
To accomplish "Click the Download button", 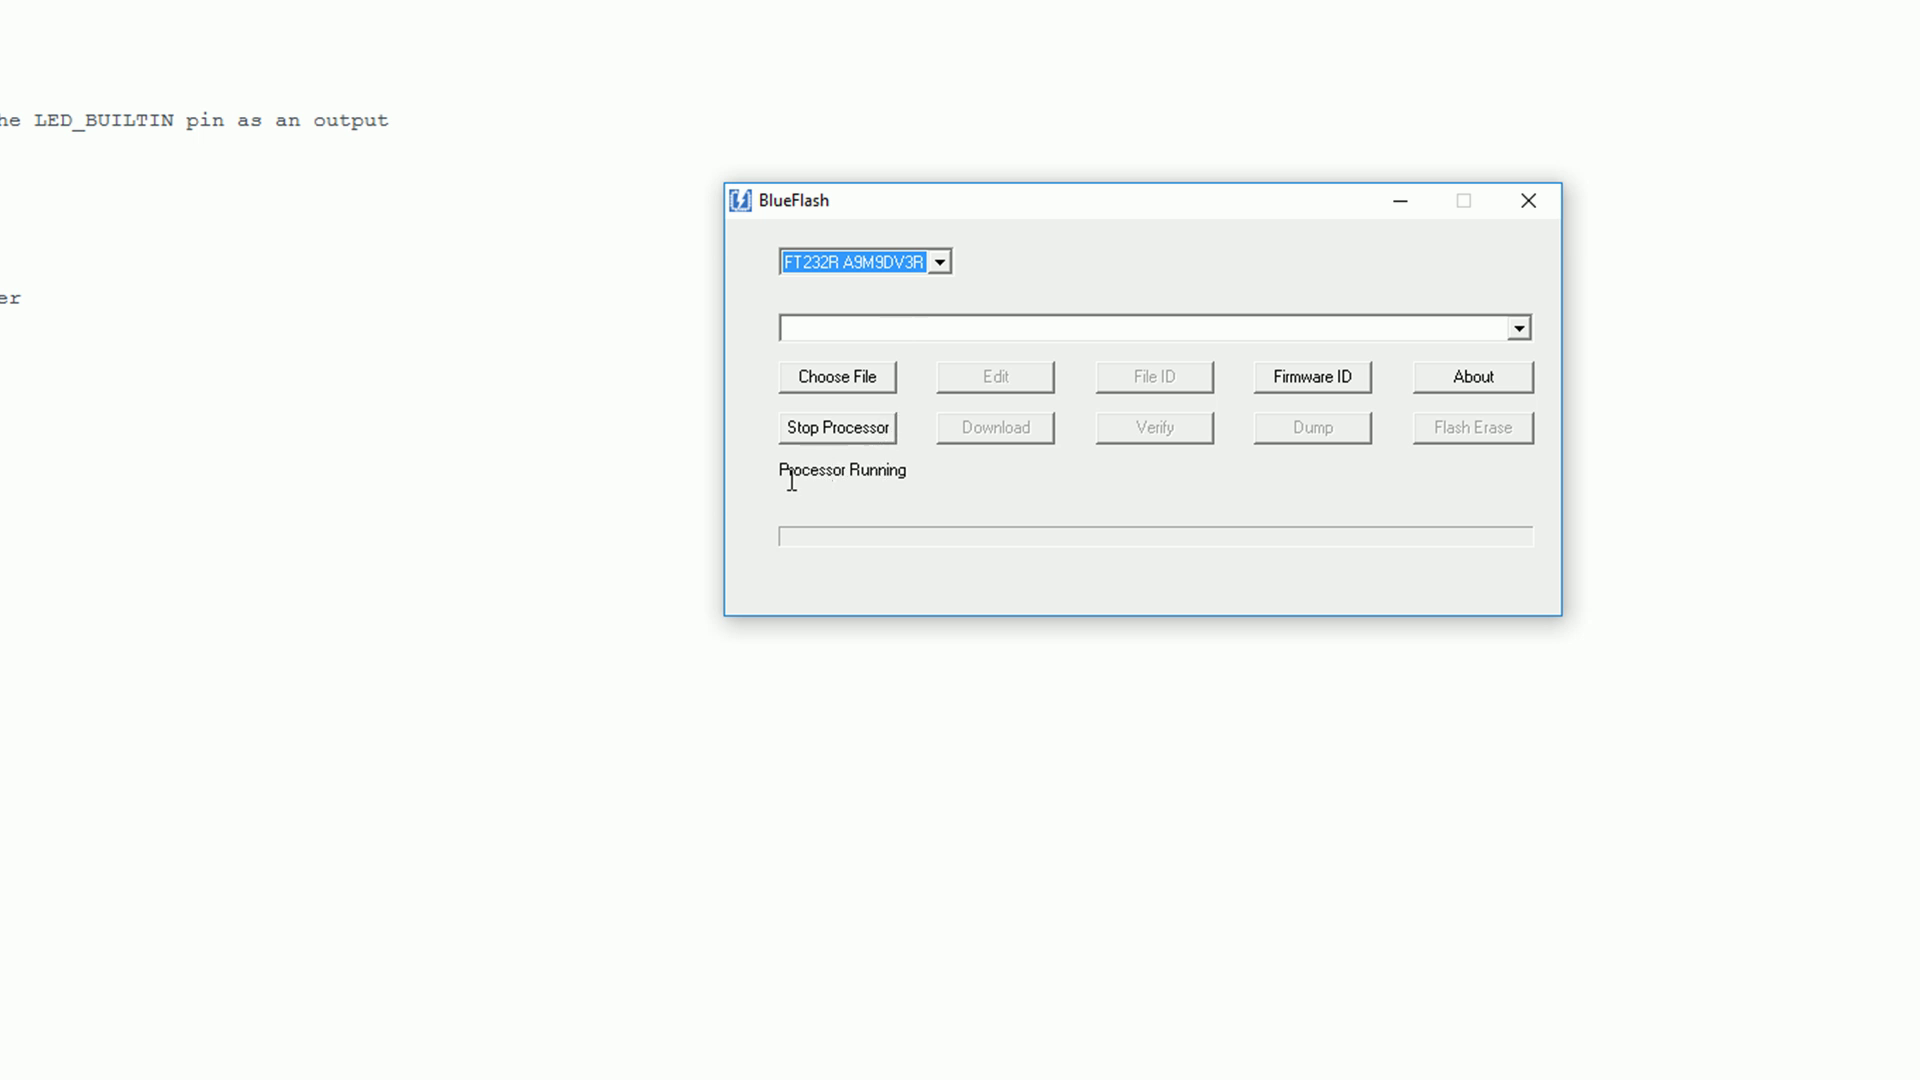I will coord(996,427).
